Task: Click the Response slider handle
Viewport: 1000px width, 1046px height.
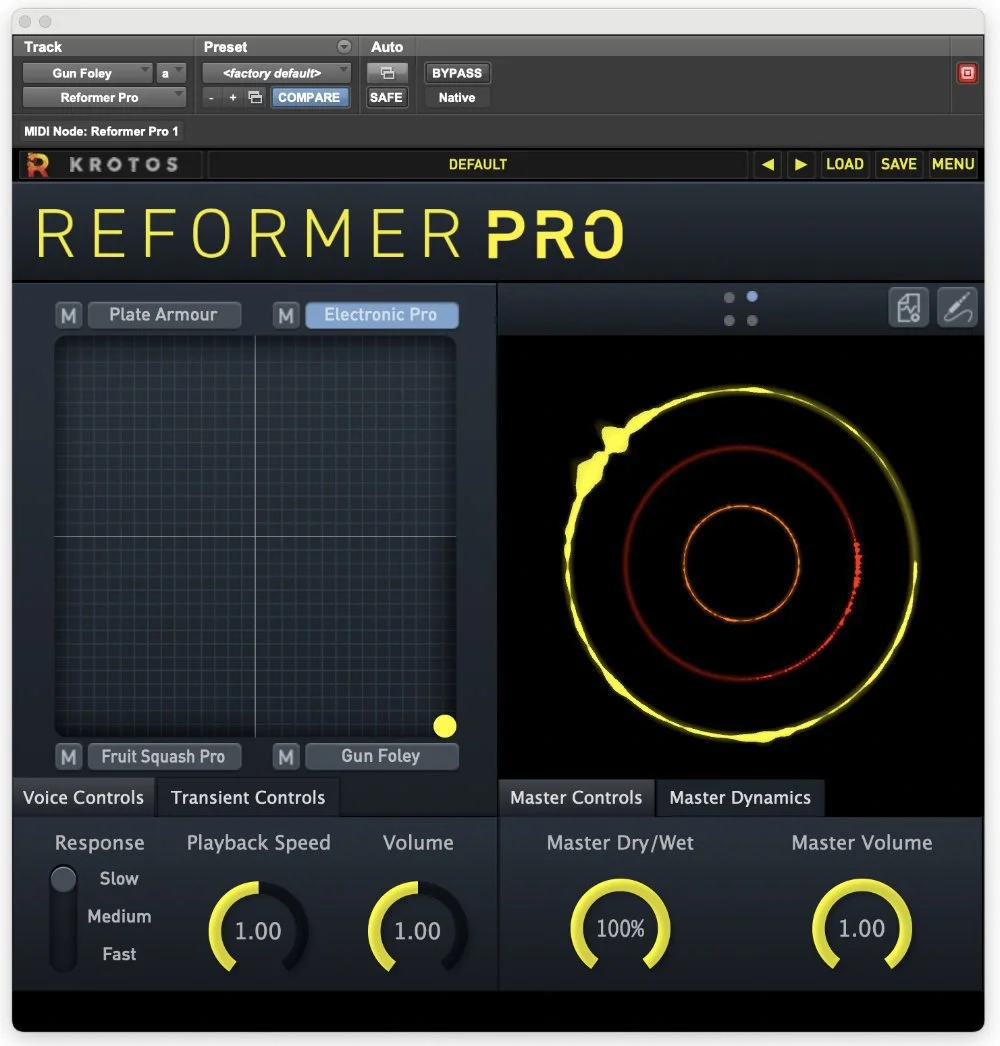Action: click(x=64, y=879)
